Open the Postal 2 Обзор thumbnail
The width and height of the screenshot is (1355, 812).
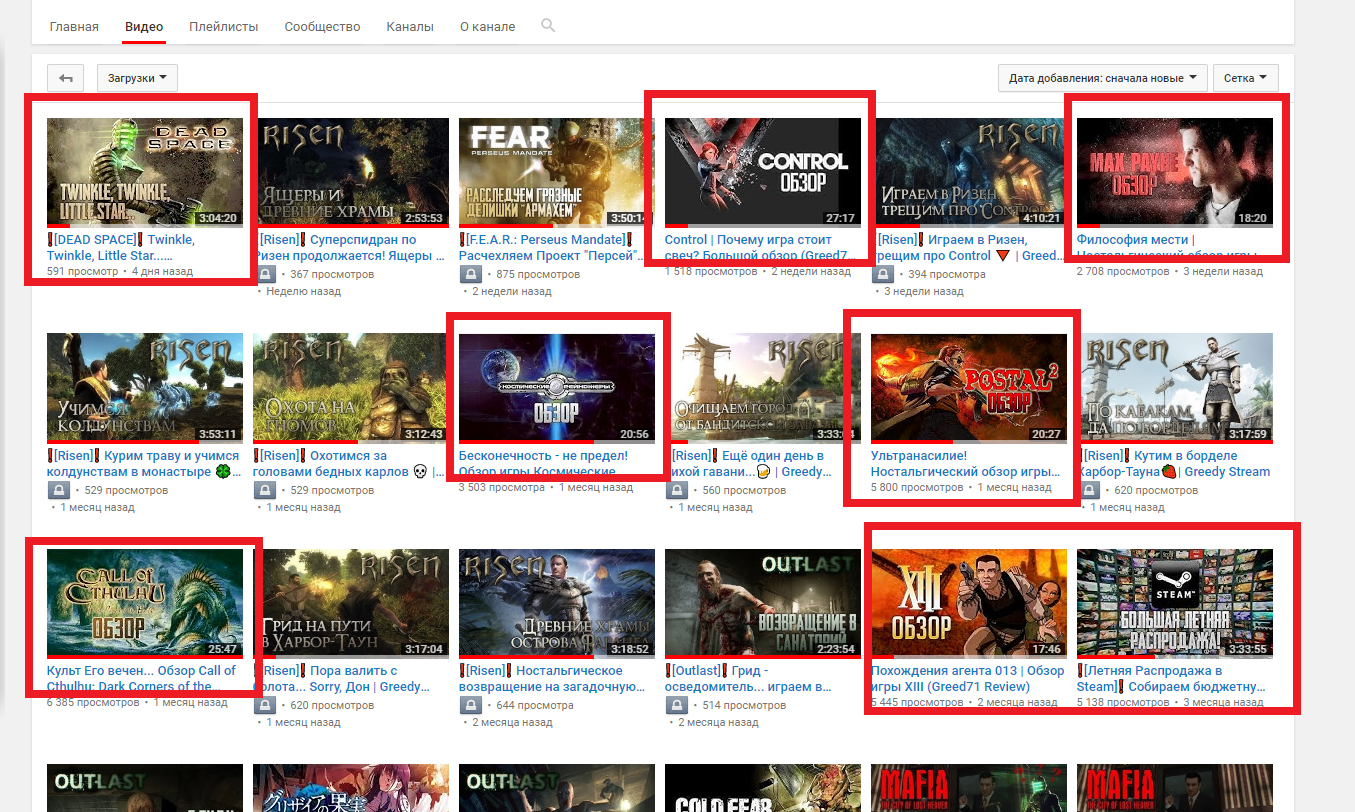tap(969, 388)
